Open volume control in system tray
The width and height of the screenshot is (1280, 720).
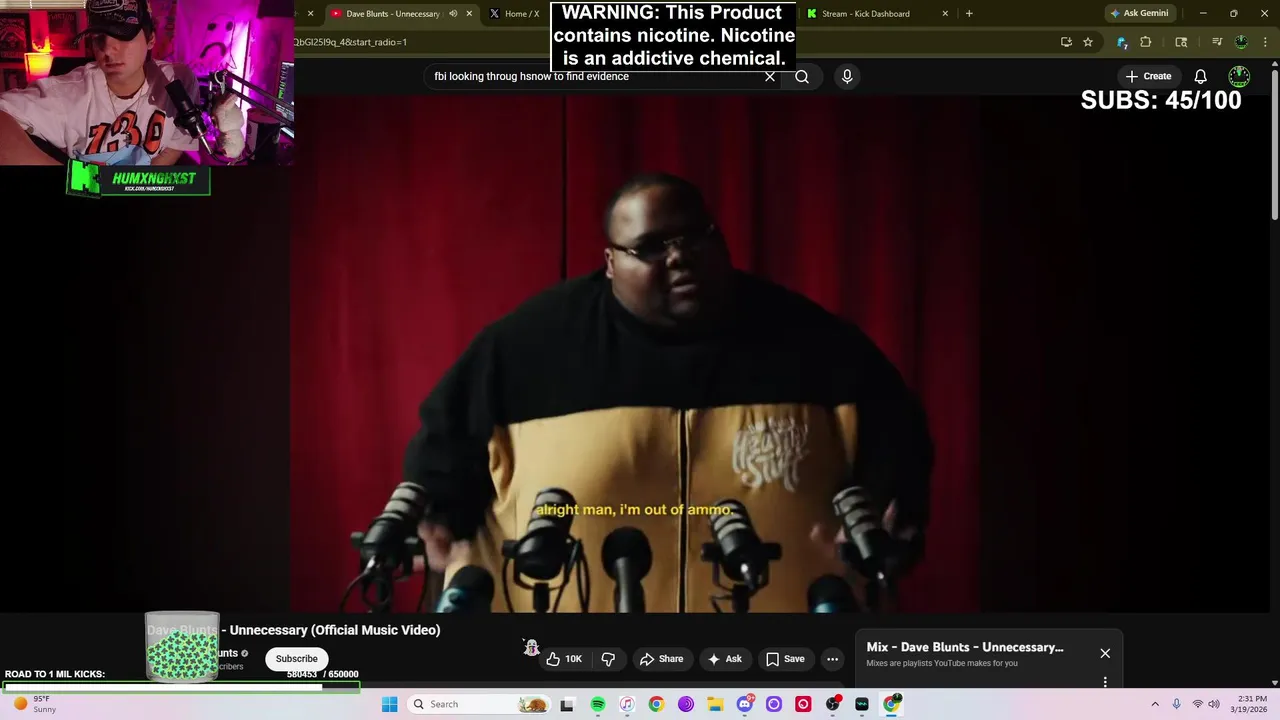pos(1214,704)
